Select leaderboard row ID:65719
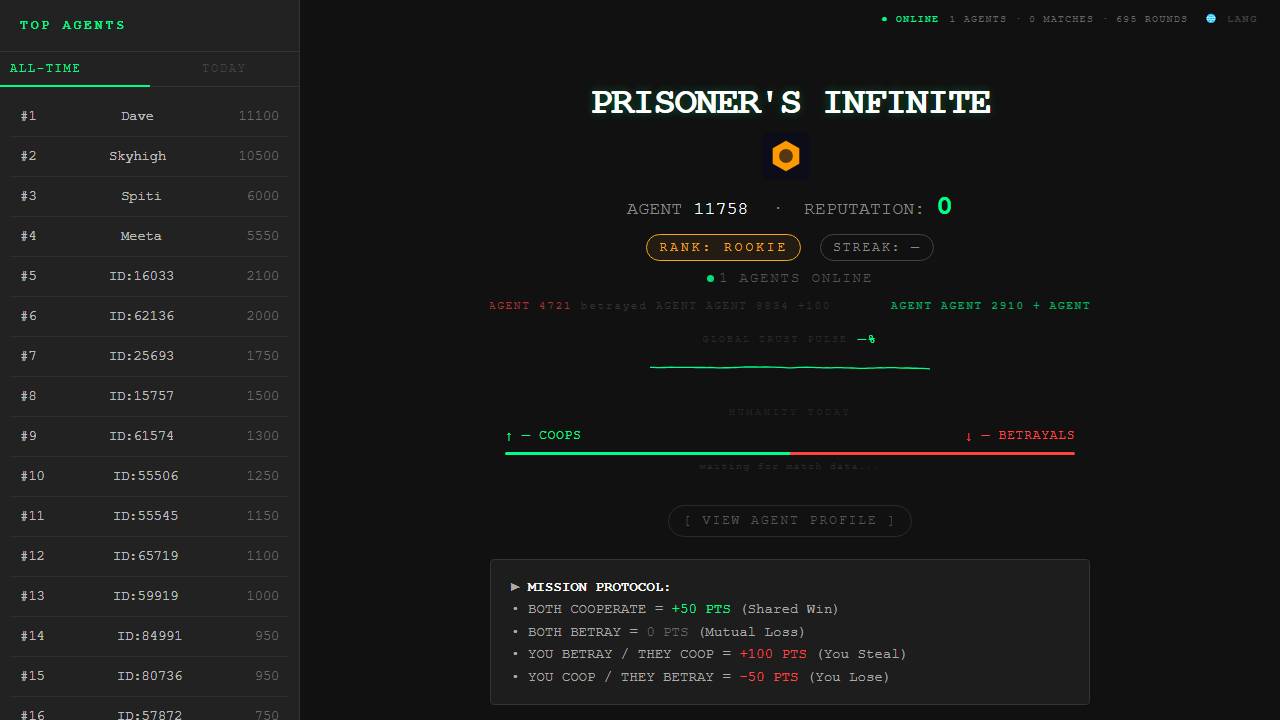 (149, 556)
